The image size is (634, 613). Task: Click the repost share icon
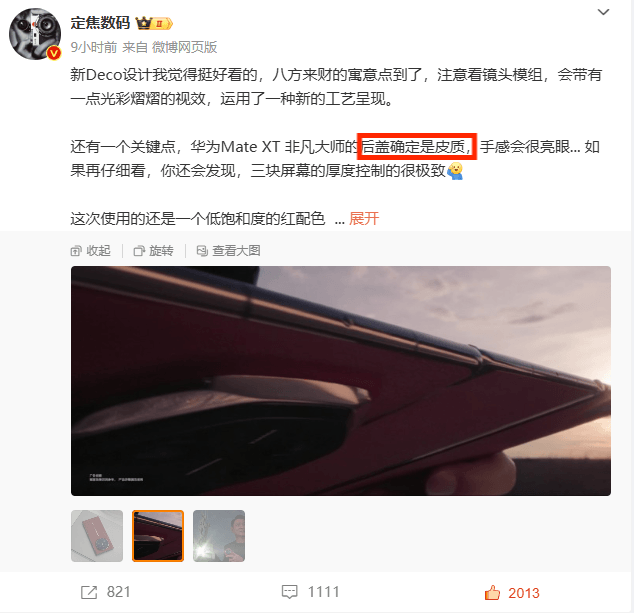point(89,592)
